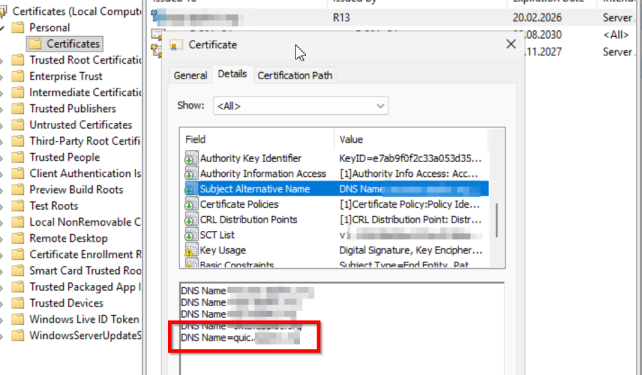Select Key Usage field row
Viewport: 642px width, 375px height.
[x=336, y=251]
